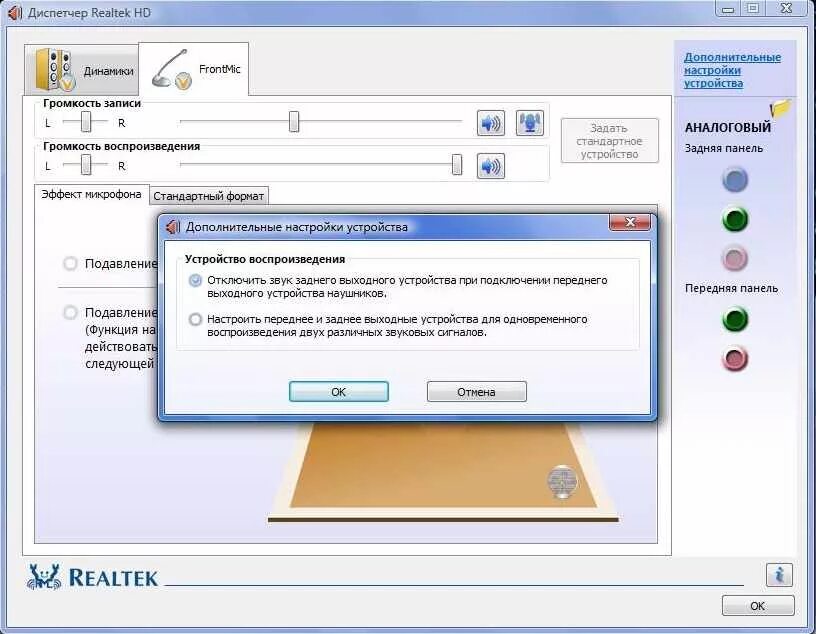Select mute rear output device option
Viewport: 816px width, 634px height.
pyautogui.click(x=195, y=281)
